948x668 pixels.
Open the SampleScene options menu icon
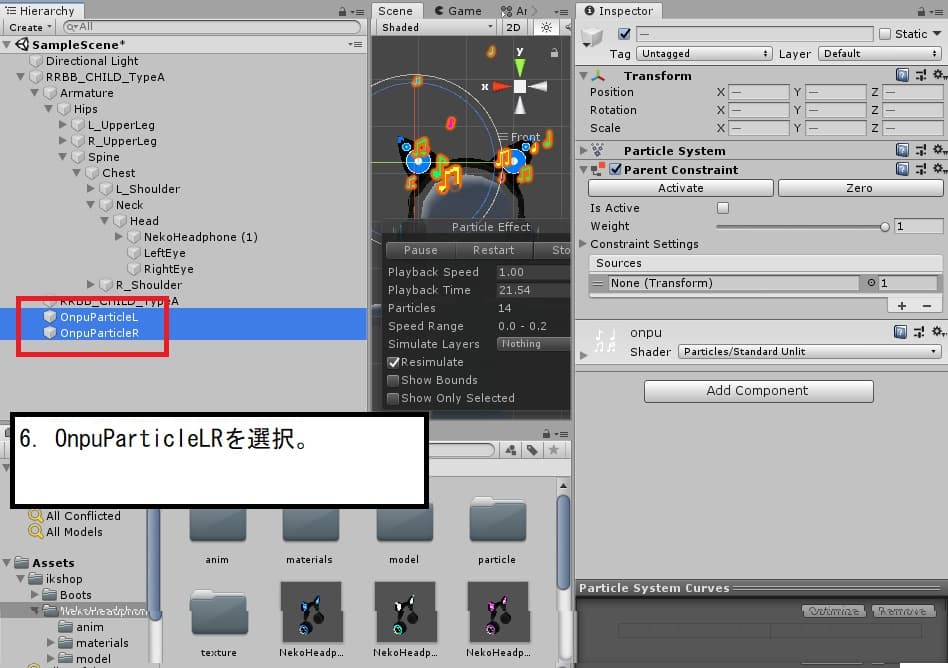pyautogui.click(x=356, y=44)
